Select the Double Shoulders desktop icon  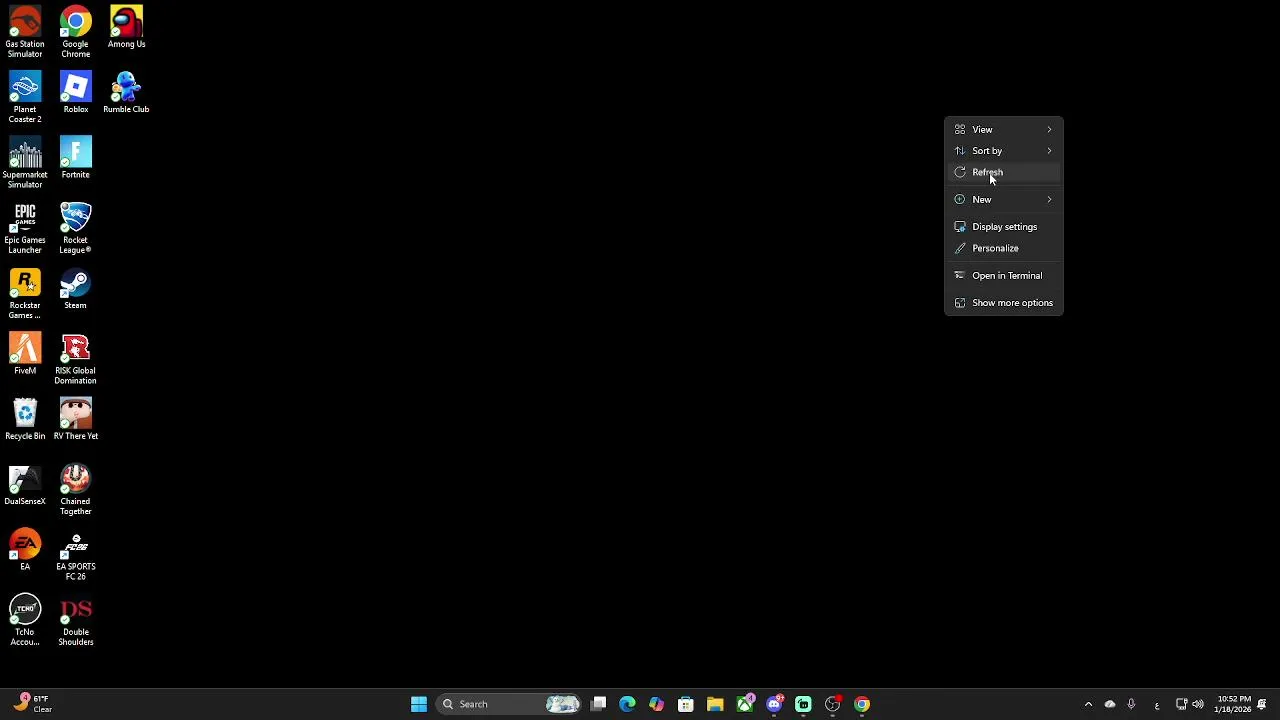(75, 620)
